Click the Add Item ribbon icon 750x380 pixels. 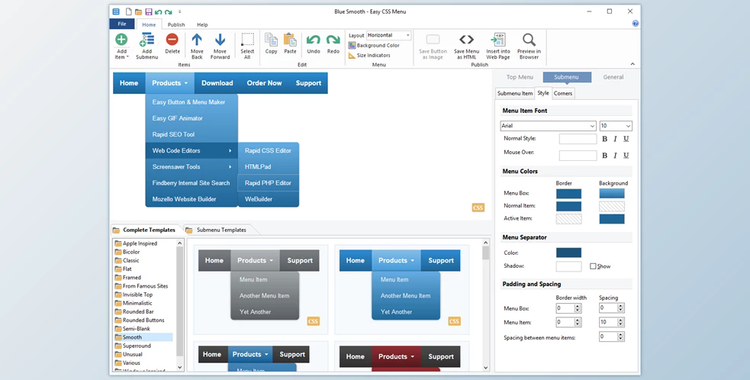pyautogui.click(x=121, y=40)
